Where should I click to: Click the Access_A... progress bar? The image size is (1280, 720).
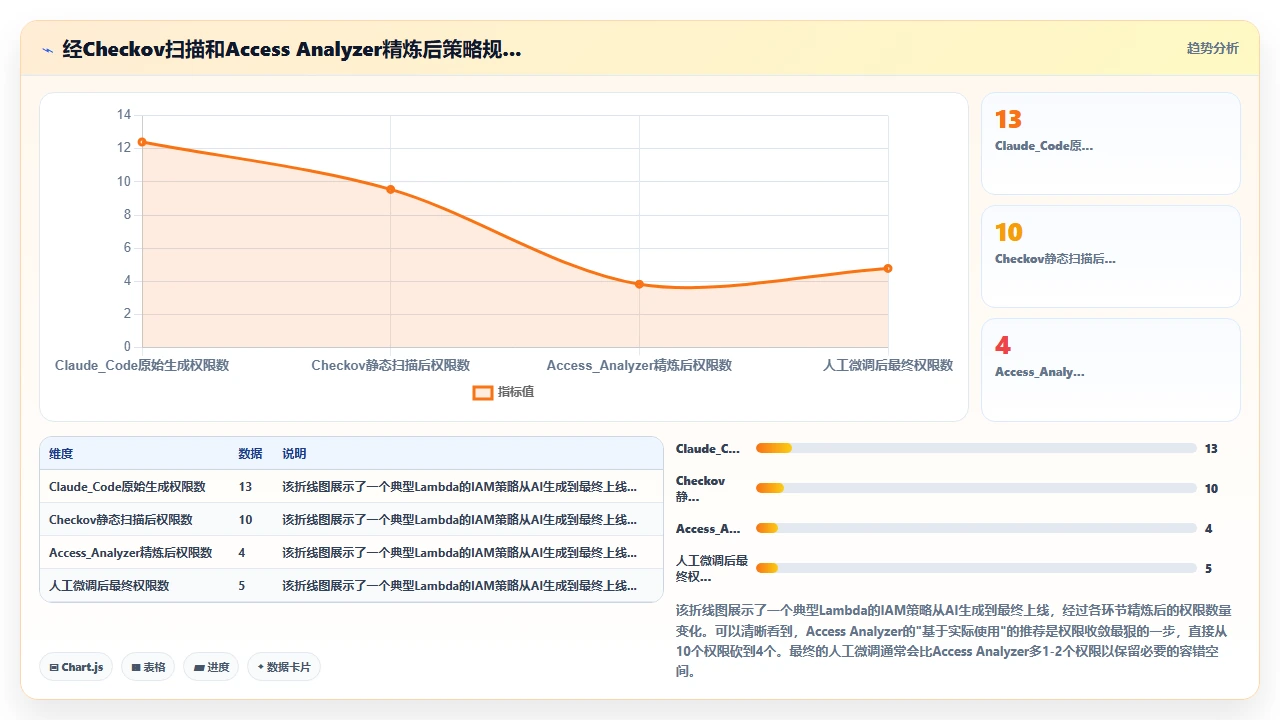pyautogui.click(x=976, y=528)
